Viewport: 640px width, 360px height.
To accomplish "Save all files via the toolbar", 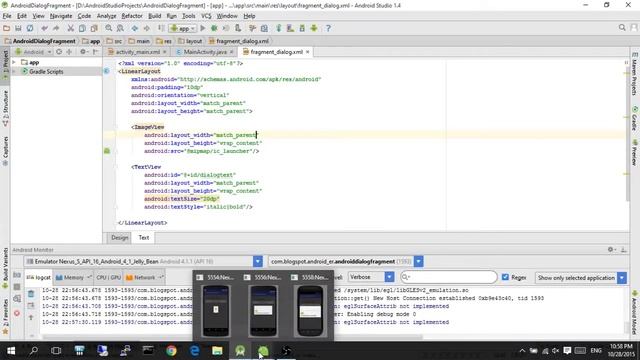I will tap(18, 28).
